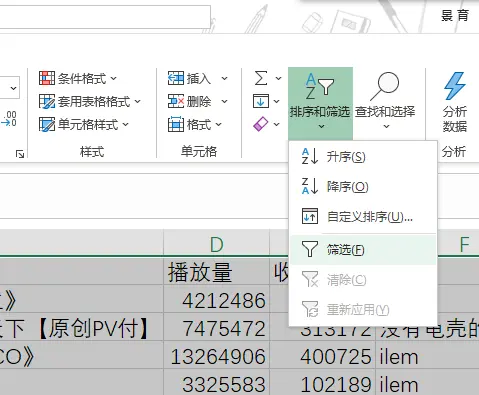479x395 pixels.
Task: Expand the Conditional Formatting chevron
Action: point(114,79)
